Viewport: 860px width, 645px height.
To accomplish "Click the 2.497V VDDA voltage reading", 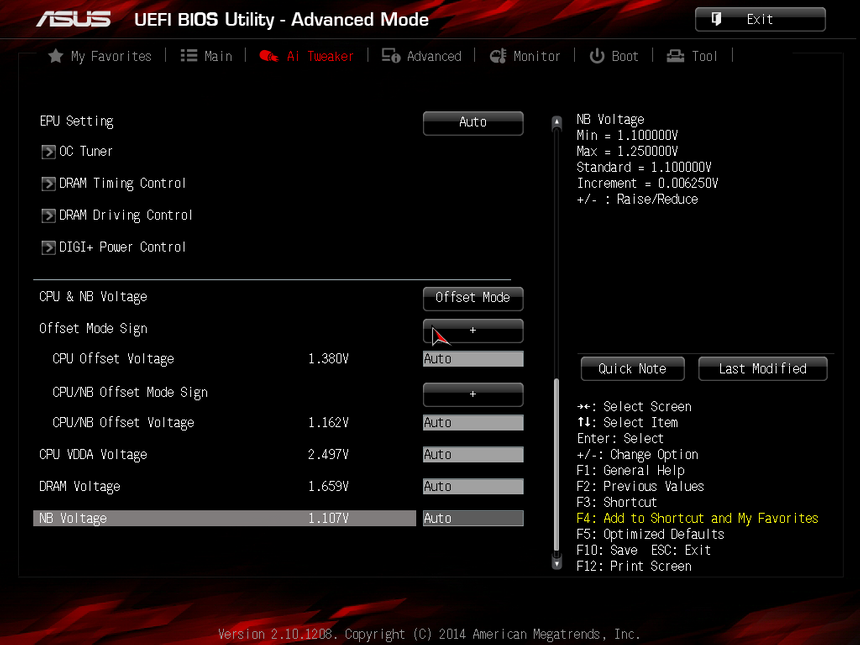I will (328, 454).
